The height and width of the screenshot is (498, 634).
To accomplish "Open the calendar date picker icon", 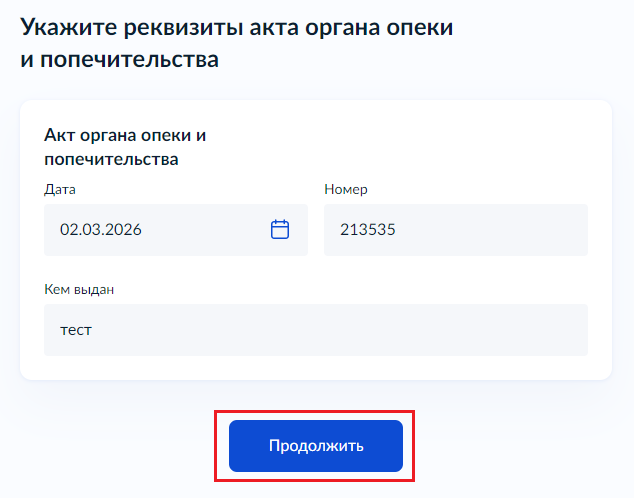I will (x=280, y=229).
